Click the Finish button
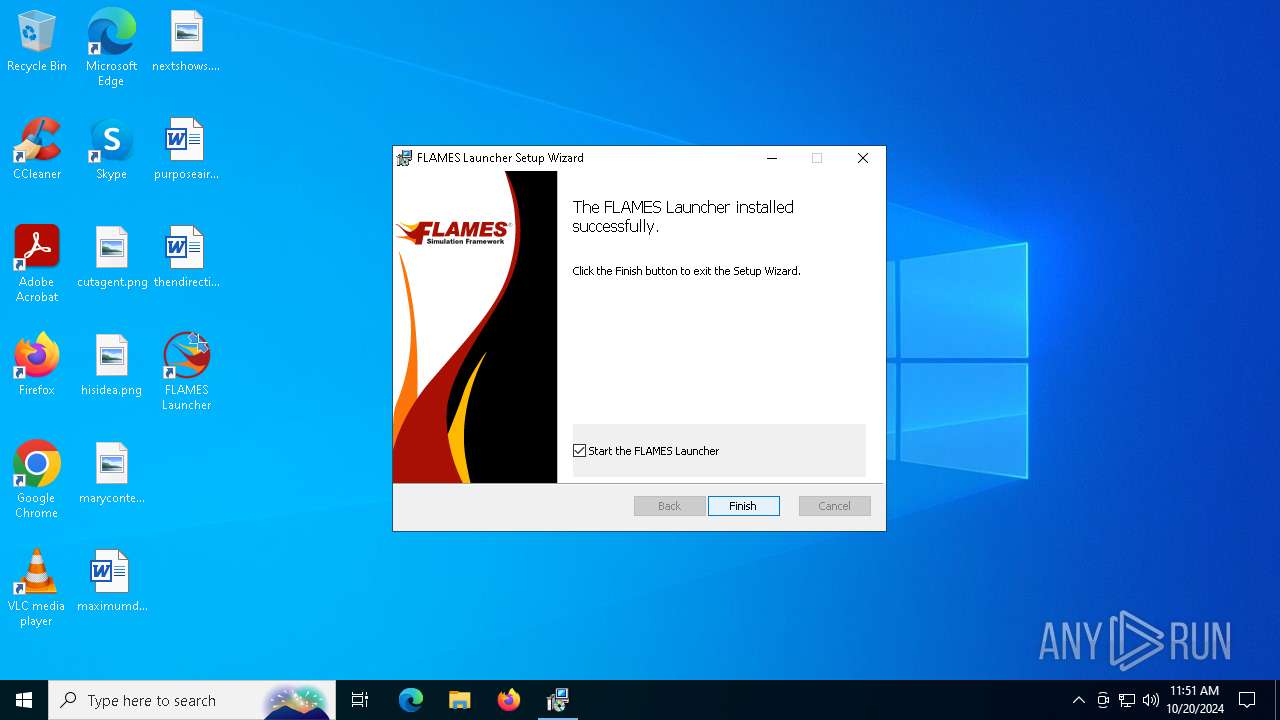Image resolution: width=1280 pixels, height=720 pixels. (x=743, y=506)
